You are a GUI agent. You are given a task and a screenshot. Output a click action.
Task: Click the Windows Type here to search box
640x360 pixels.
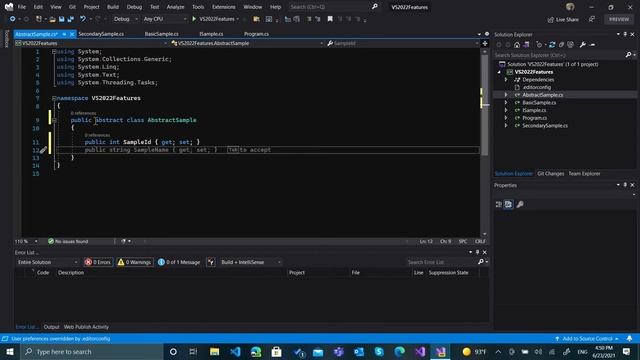(92, 351)
